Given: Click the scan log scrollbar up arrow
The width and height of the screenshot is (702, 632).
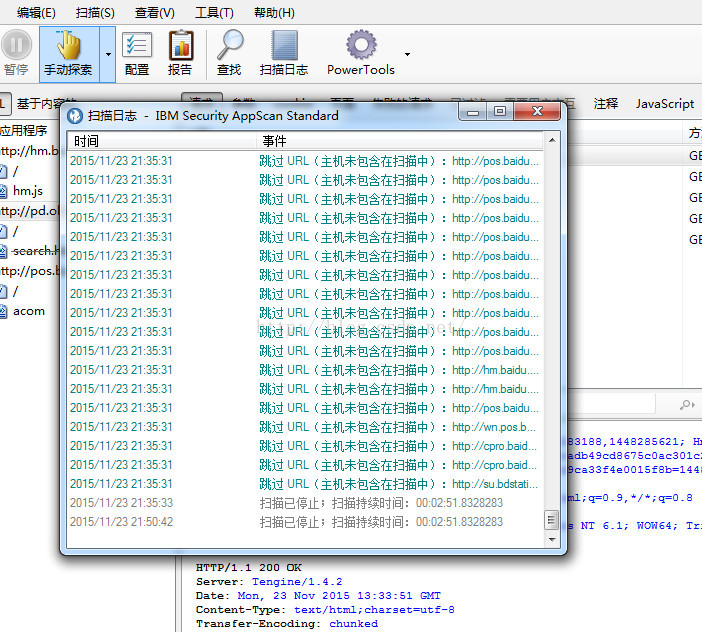Looking at the screenshot, I should coord(552,140).
